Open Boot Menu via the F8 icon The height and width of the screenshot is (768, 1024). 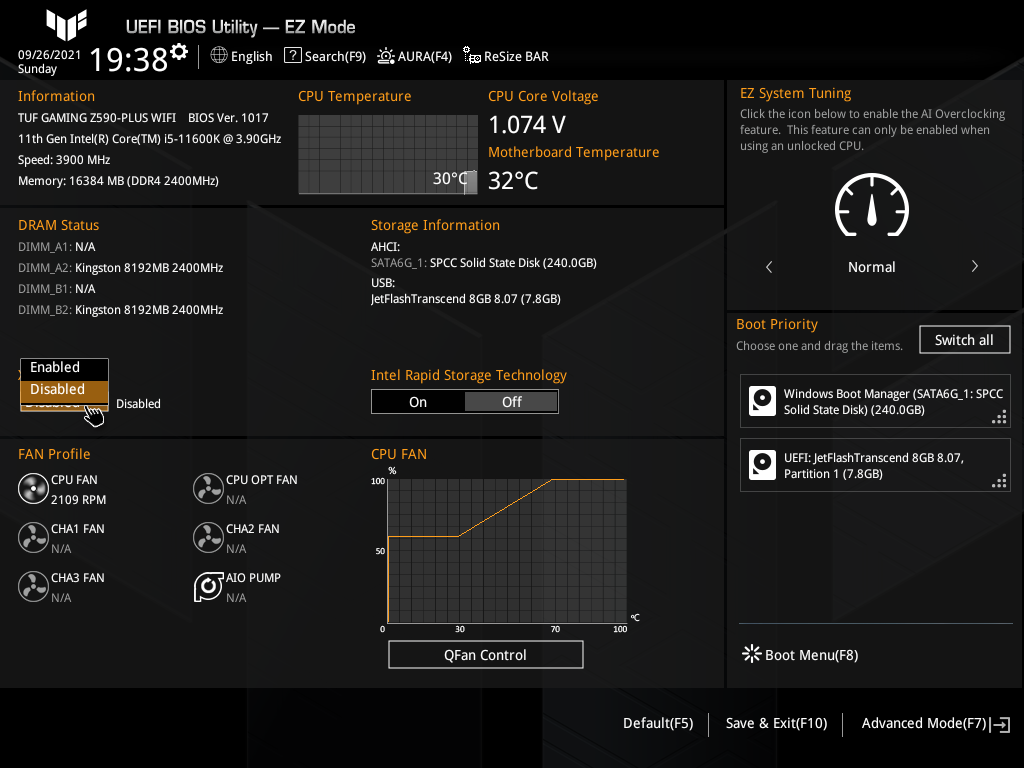751,653
